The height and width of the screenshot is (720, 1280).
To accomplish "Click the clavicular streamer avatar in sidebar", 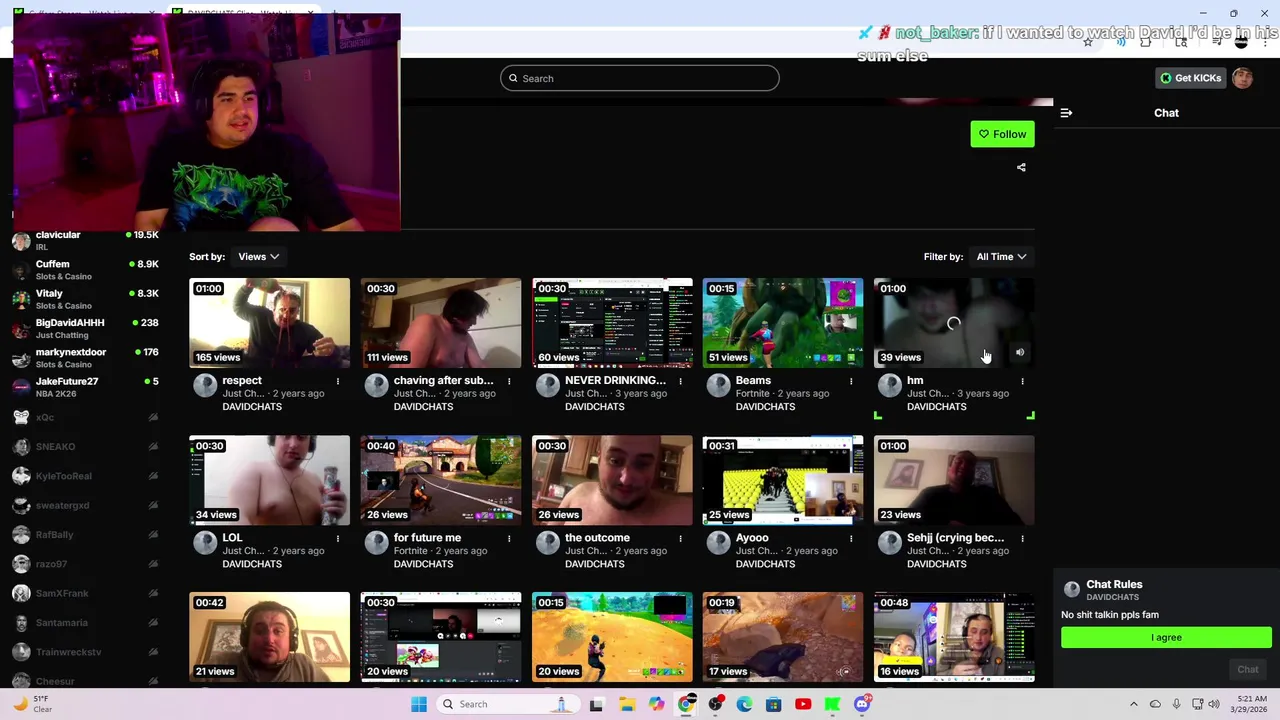I will 21,241.
